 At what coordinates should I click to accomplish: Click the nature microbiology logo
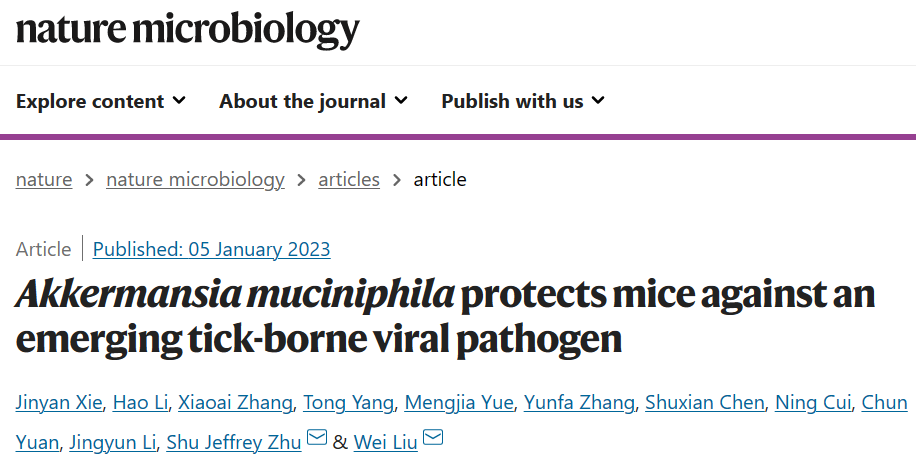point(187,31)
